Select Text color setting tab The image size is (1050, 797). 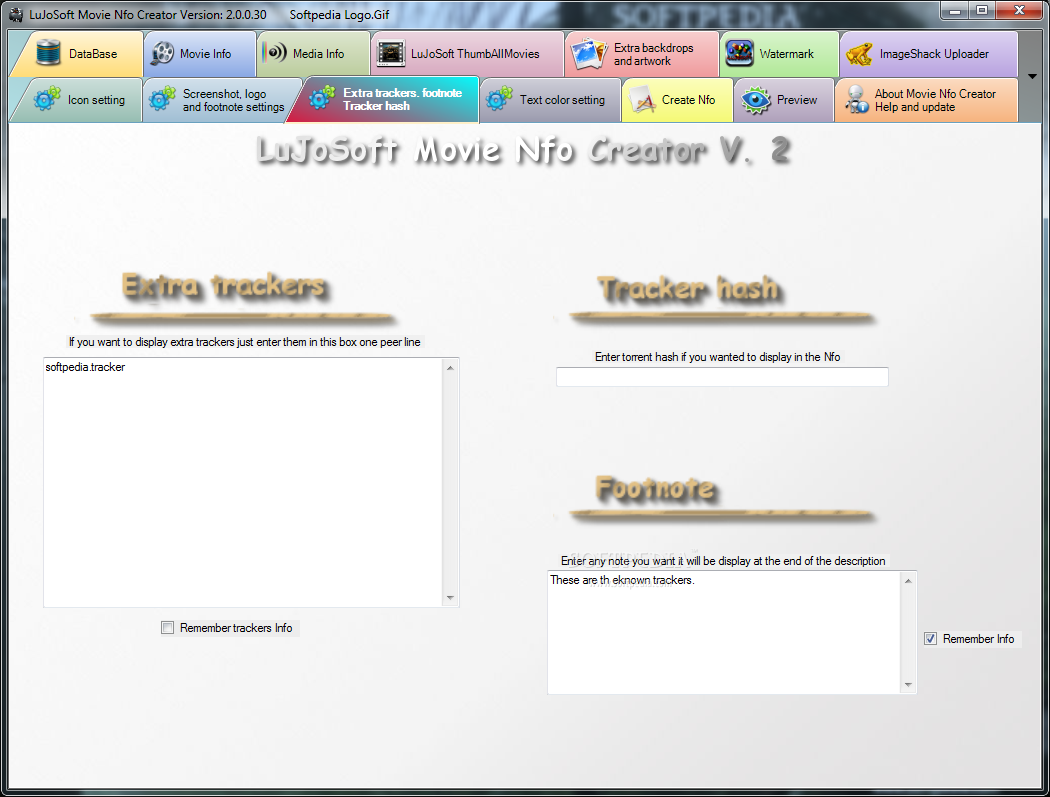pyautogui.click(x=550, y=100)
